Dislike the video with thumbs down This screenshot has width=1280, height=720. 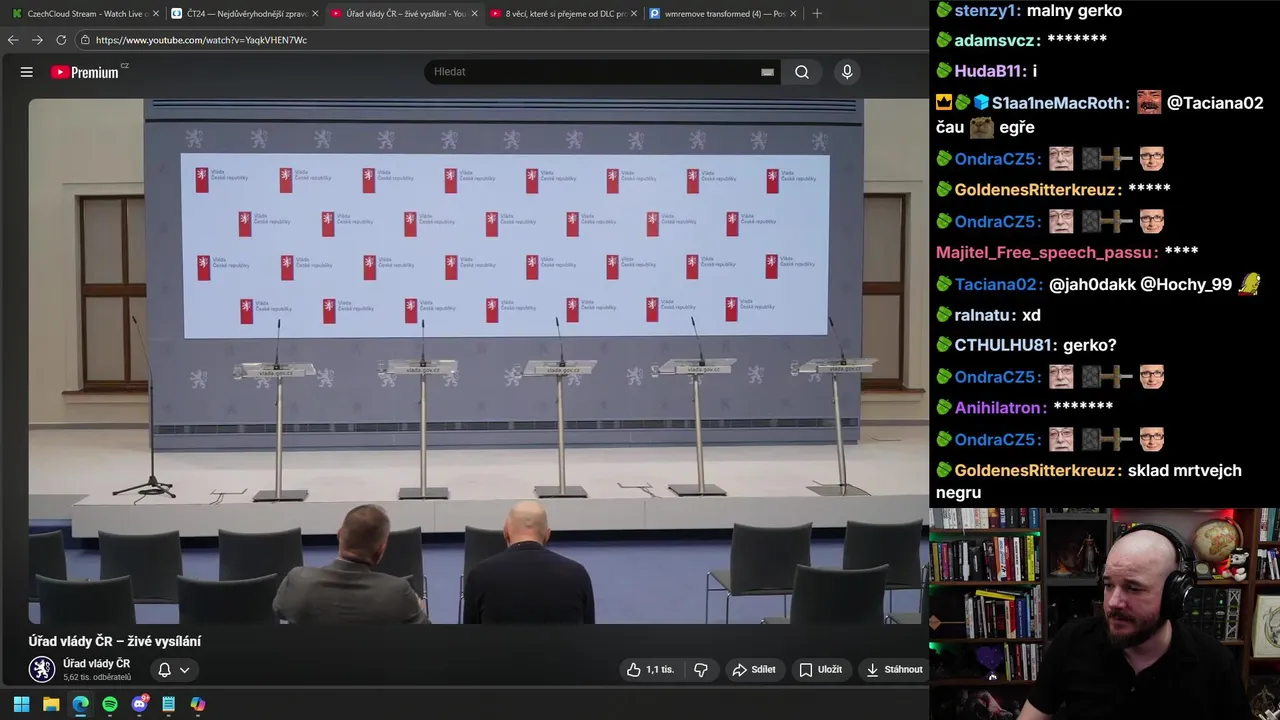(x=701, y=670)
